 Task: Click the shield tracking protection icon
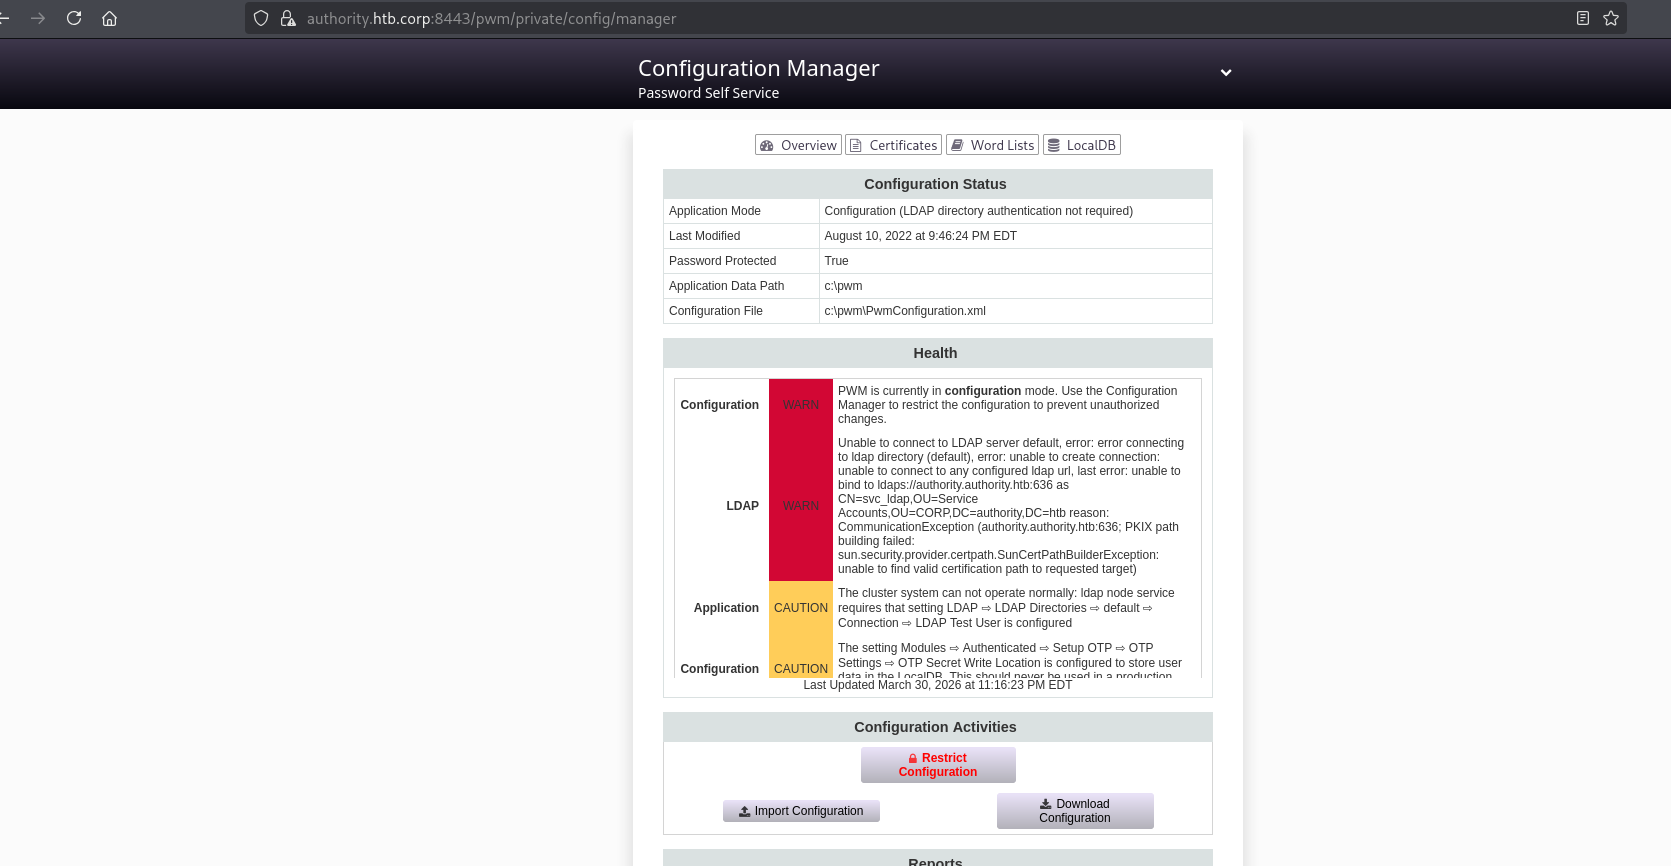[261, 18]
